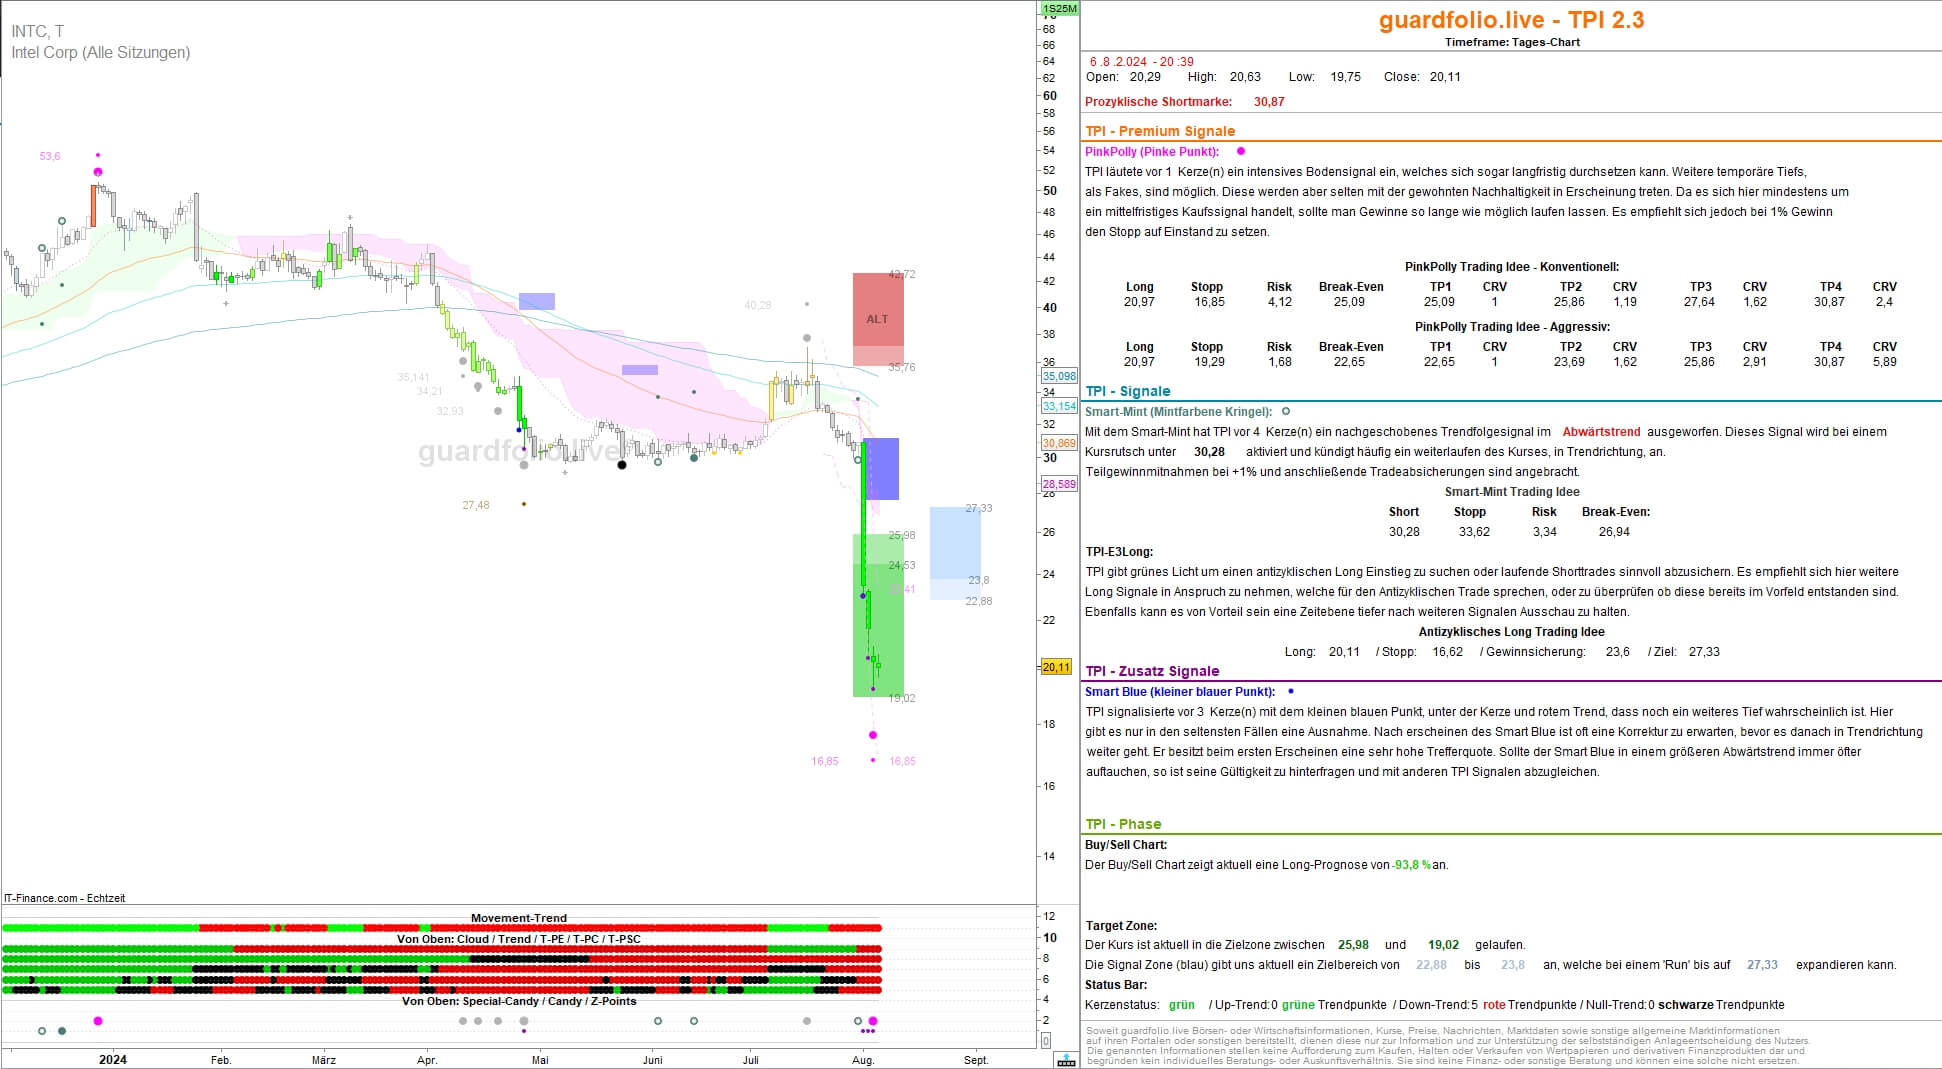Click the Intel Corp (Alle Sitzungen) subtitle
This screenshot has height=1069, width=1942.
tap(101, 52)
